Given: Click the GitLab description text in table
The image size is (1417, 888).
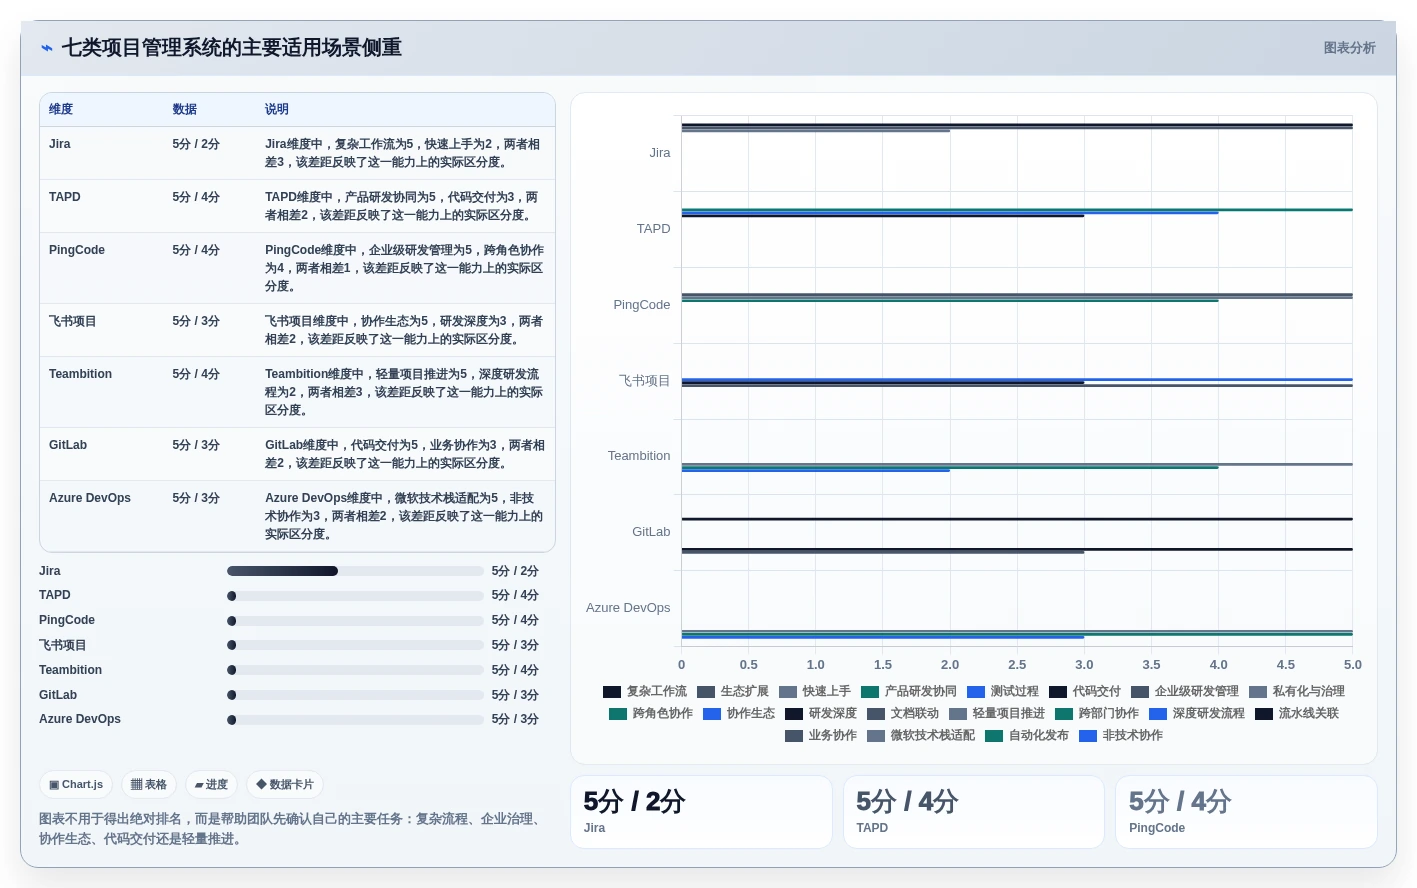Looking at the screenshot, I should tap(405, 454).
